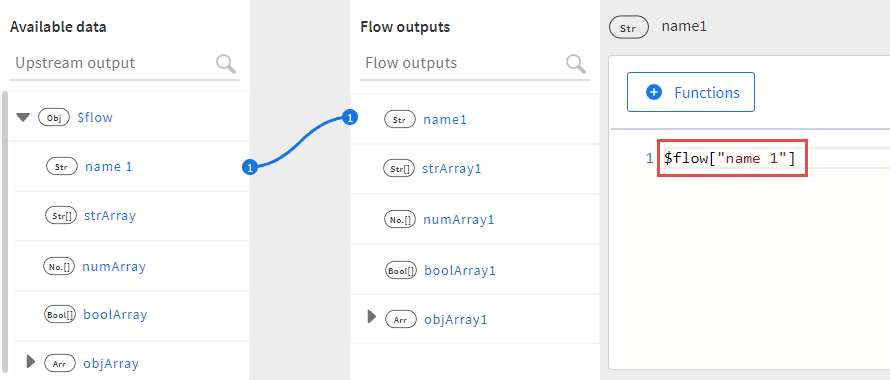The height and width of the screenshot is (380, 890).
Task: Click the mapping connector dot on name1
Action: (x=350, y=118)
